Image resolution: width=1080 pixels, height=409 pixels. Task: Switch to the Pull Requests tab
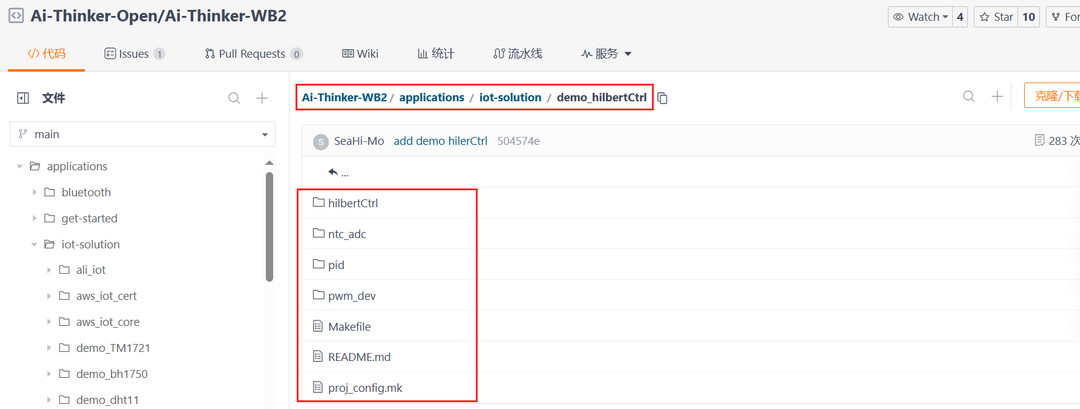pos(253,54)
